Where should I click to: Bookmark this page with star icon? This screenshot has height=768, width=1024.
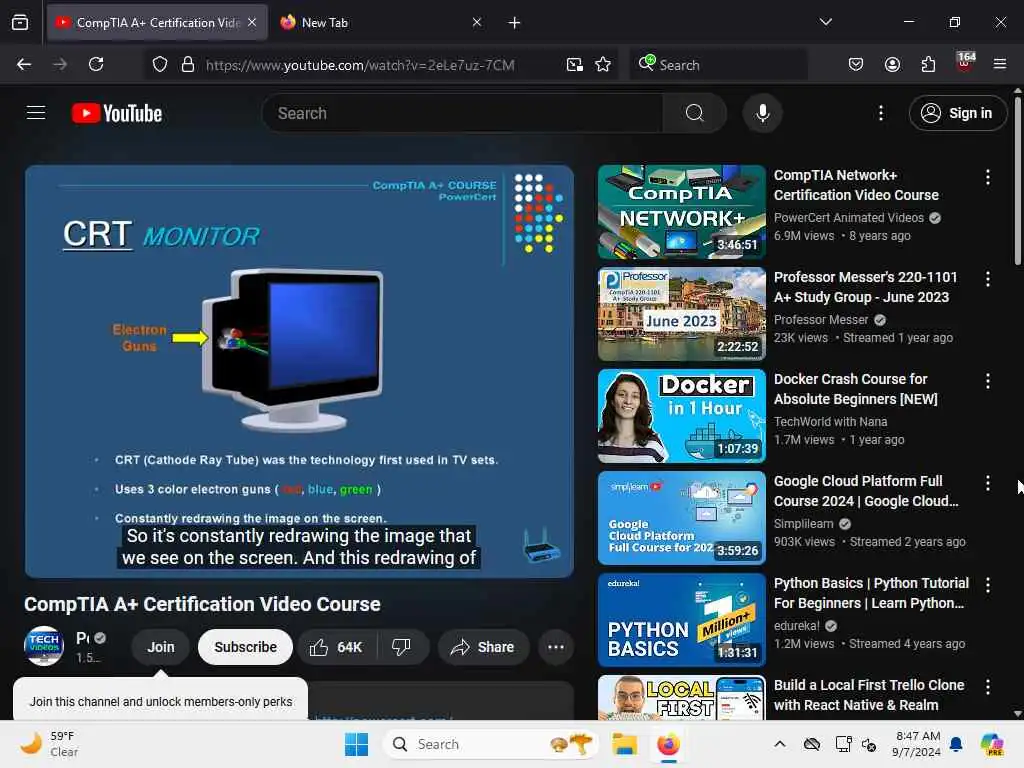tap(603, 65)
